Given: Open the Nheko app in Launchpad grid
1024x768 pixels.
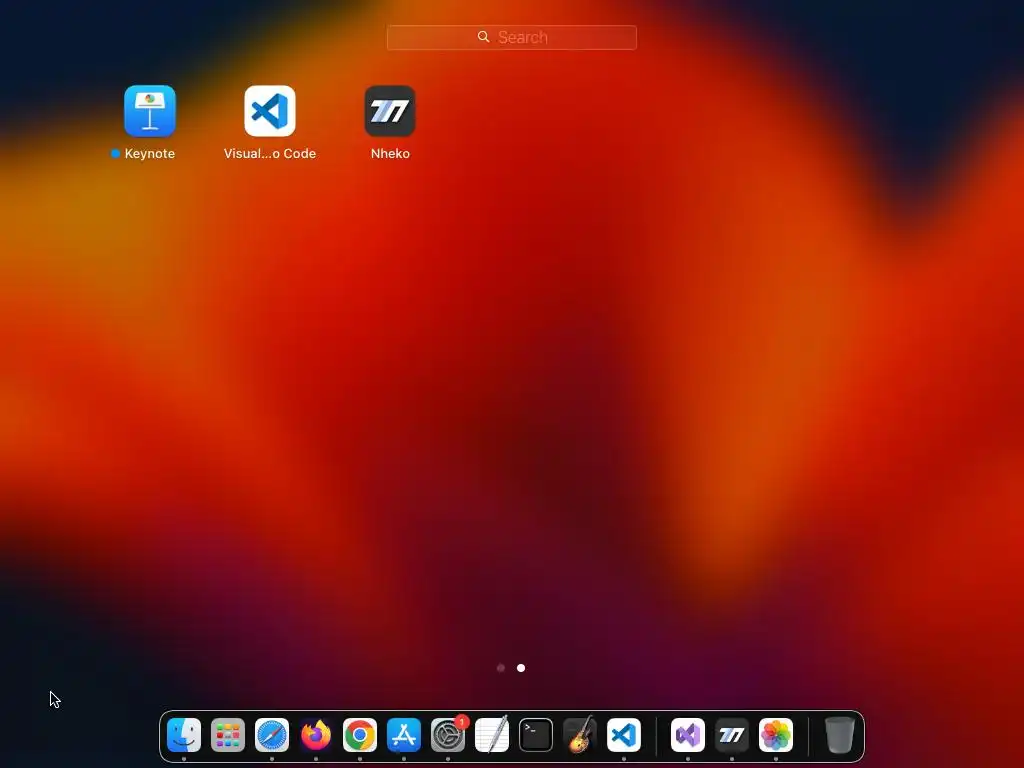Looking at the screenshot, I should [390, 111].
